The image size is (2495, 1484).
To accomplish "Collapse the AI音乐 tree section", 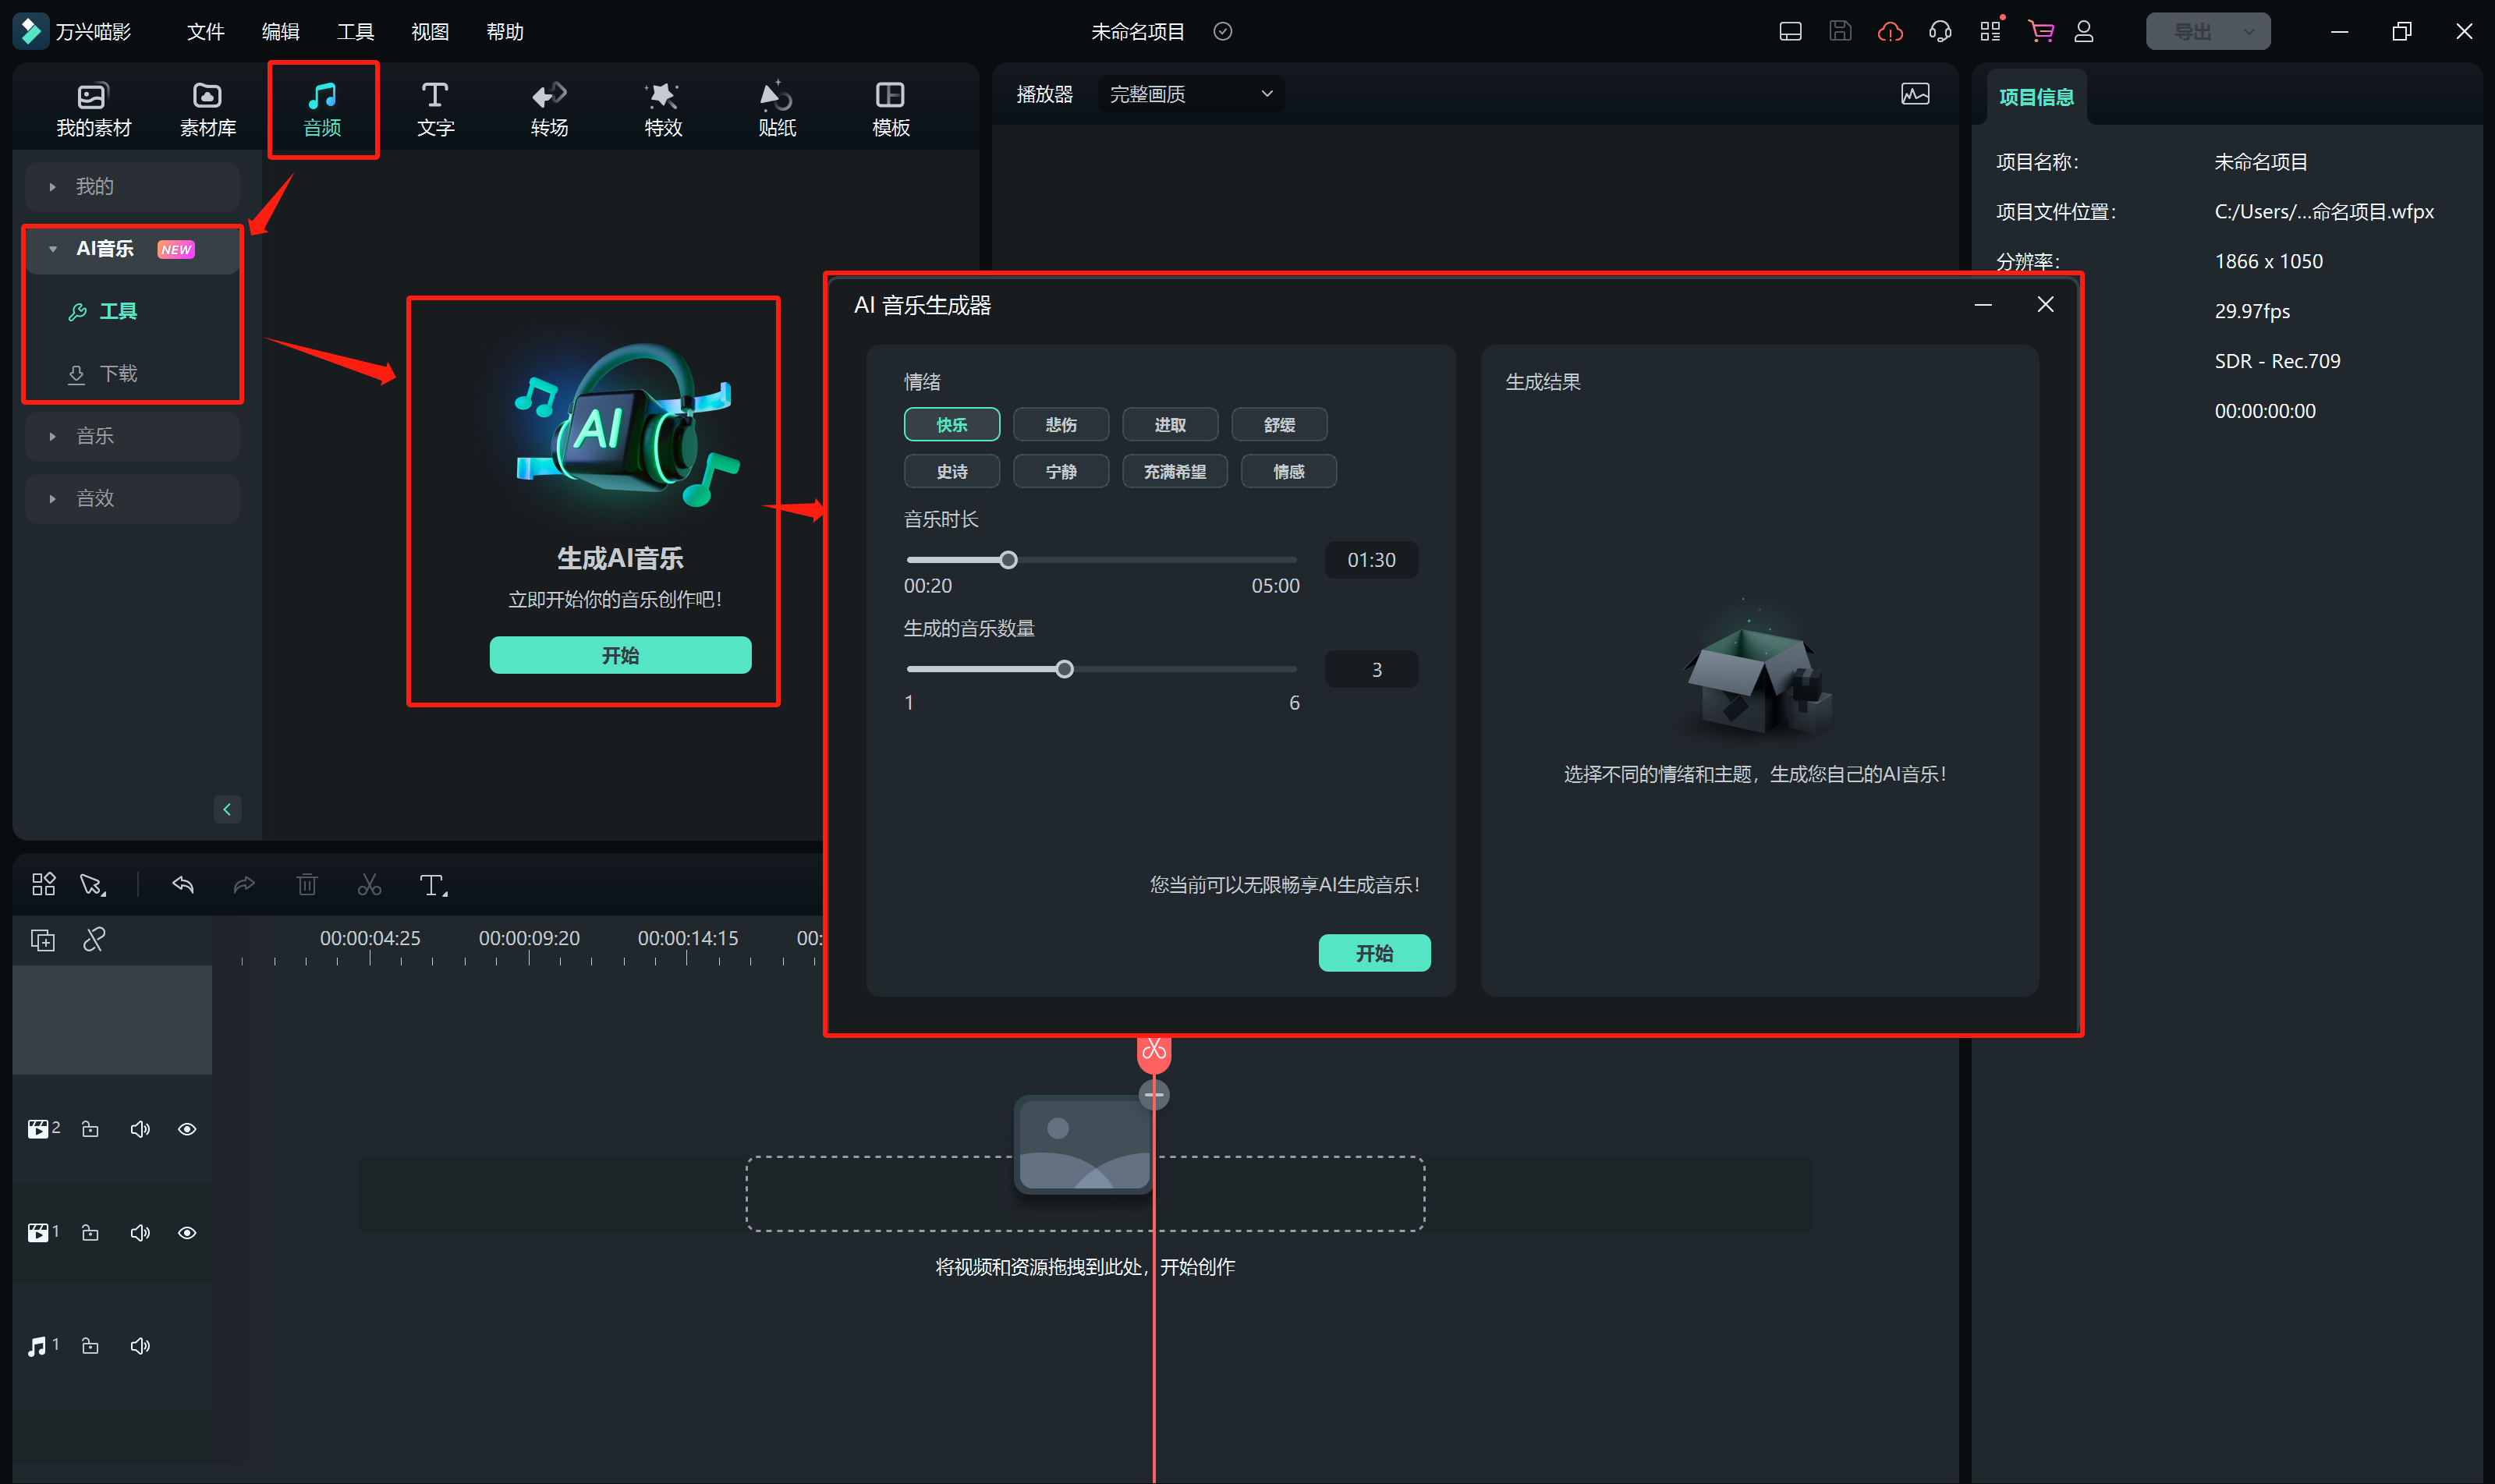I will pos(53,249).
